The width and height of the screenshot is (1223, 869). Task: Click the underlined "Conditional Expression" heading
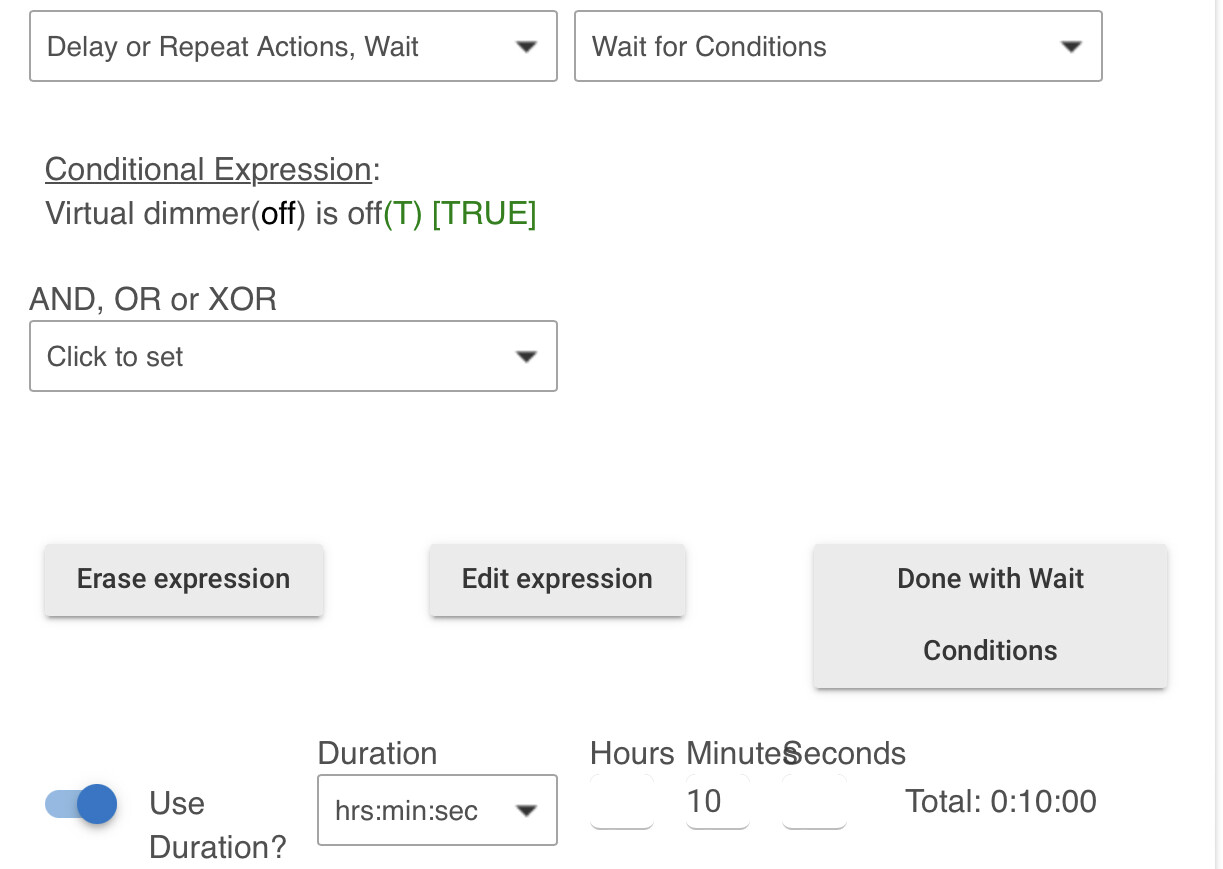[x=209, y=170]
